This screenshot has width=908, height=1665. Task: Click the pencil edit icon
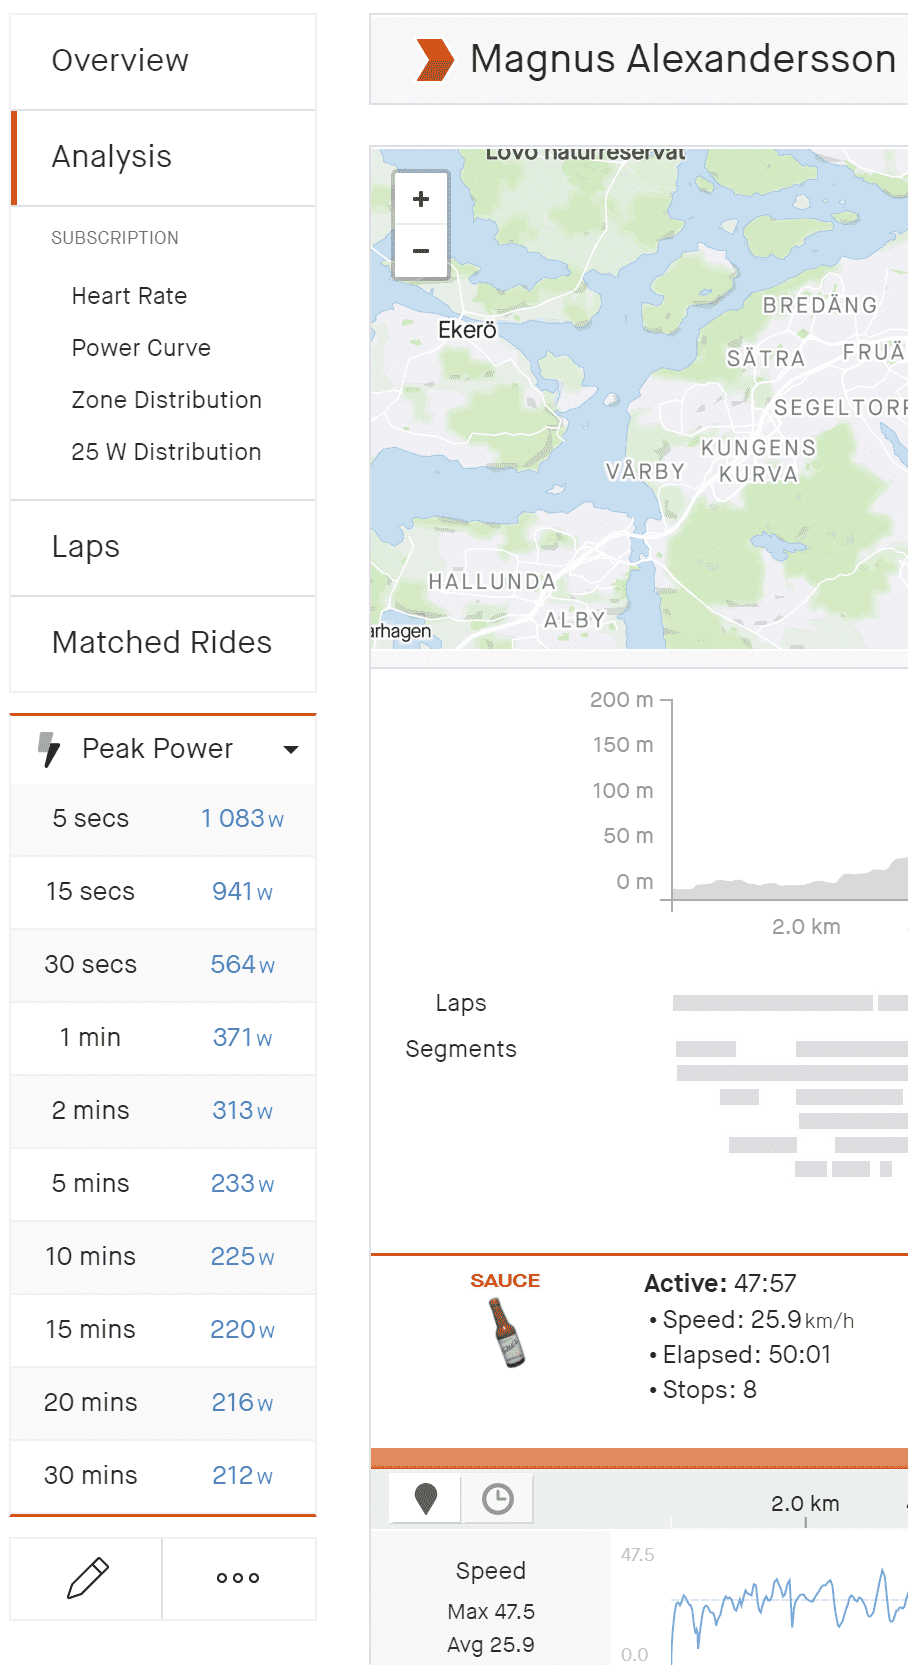pos(87,1578)
